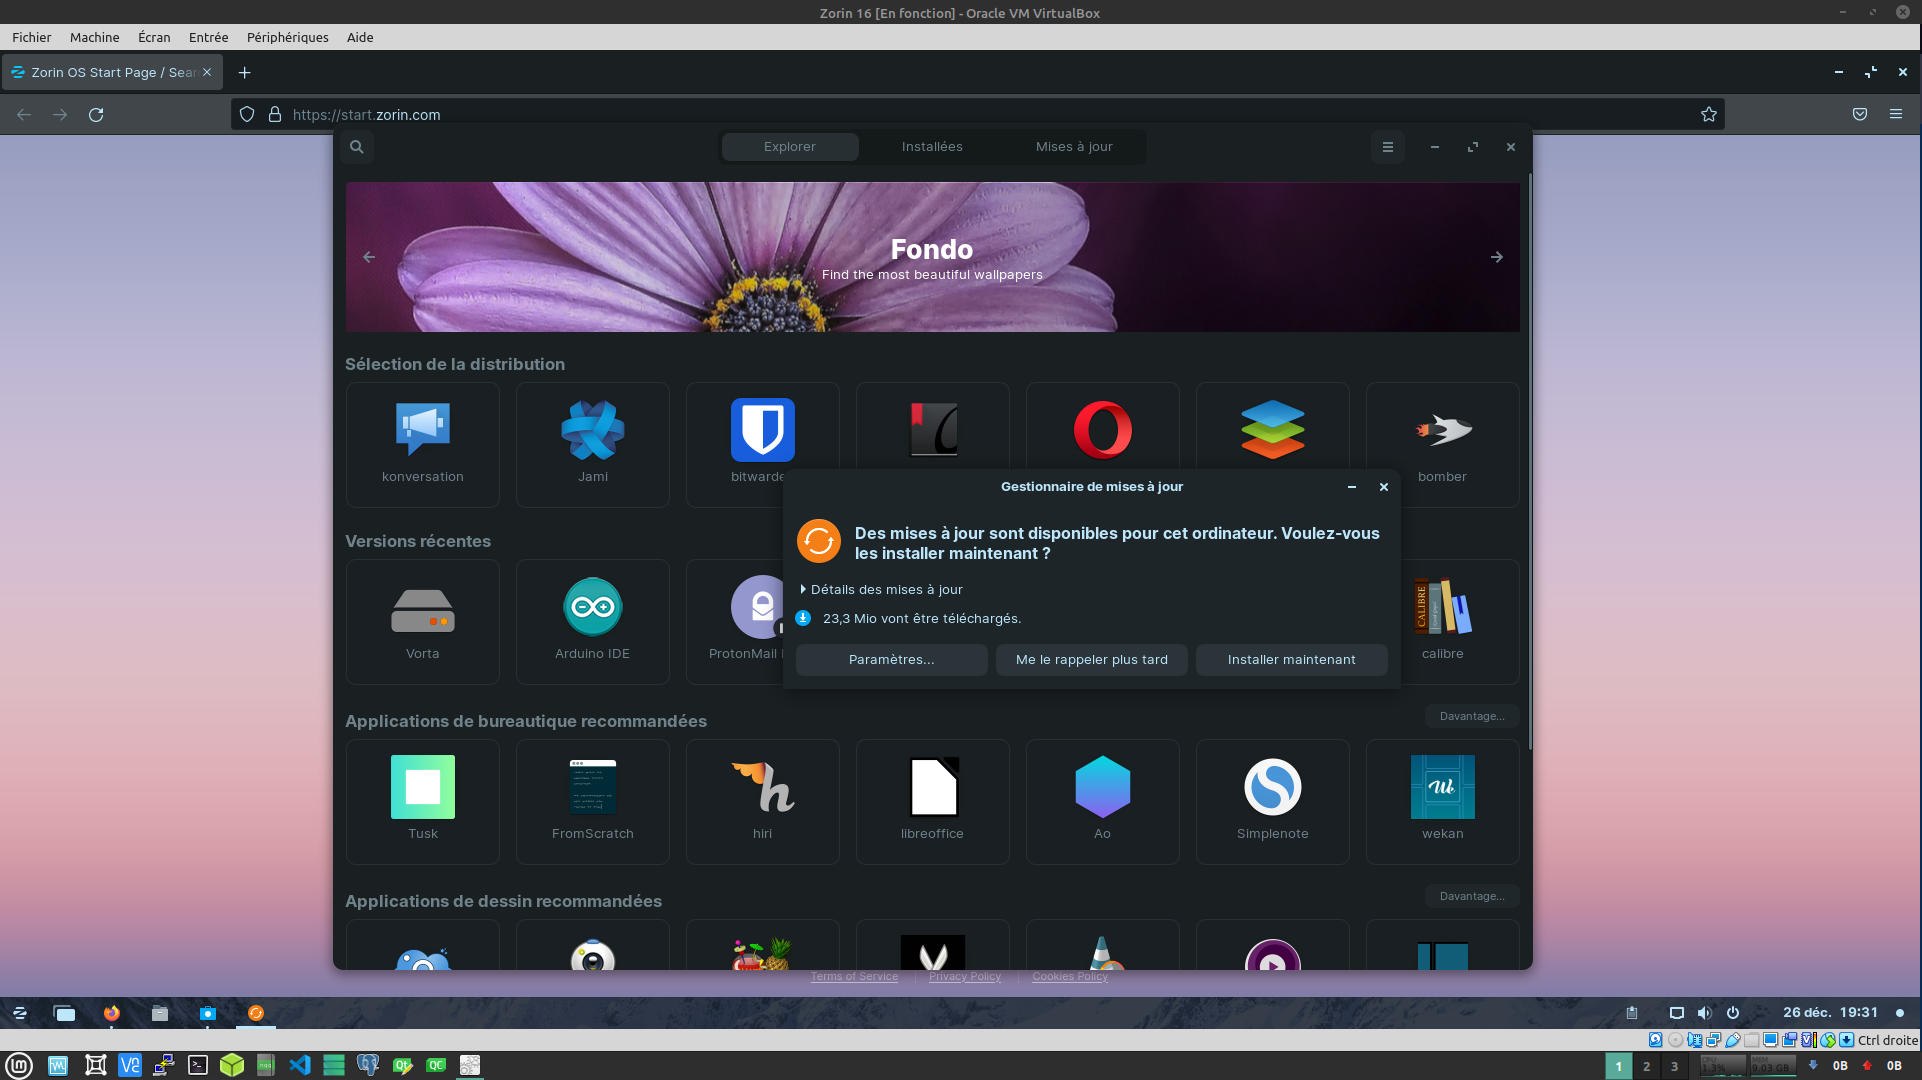Show previous banner with left arrow
Viewport: 1922px width, 1080px height.
pos(369,257)
